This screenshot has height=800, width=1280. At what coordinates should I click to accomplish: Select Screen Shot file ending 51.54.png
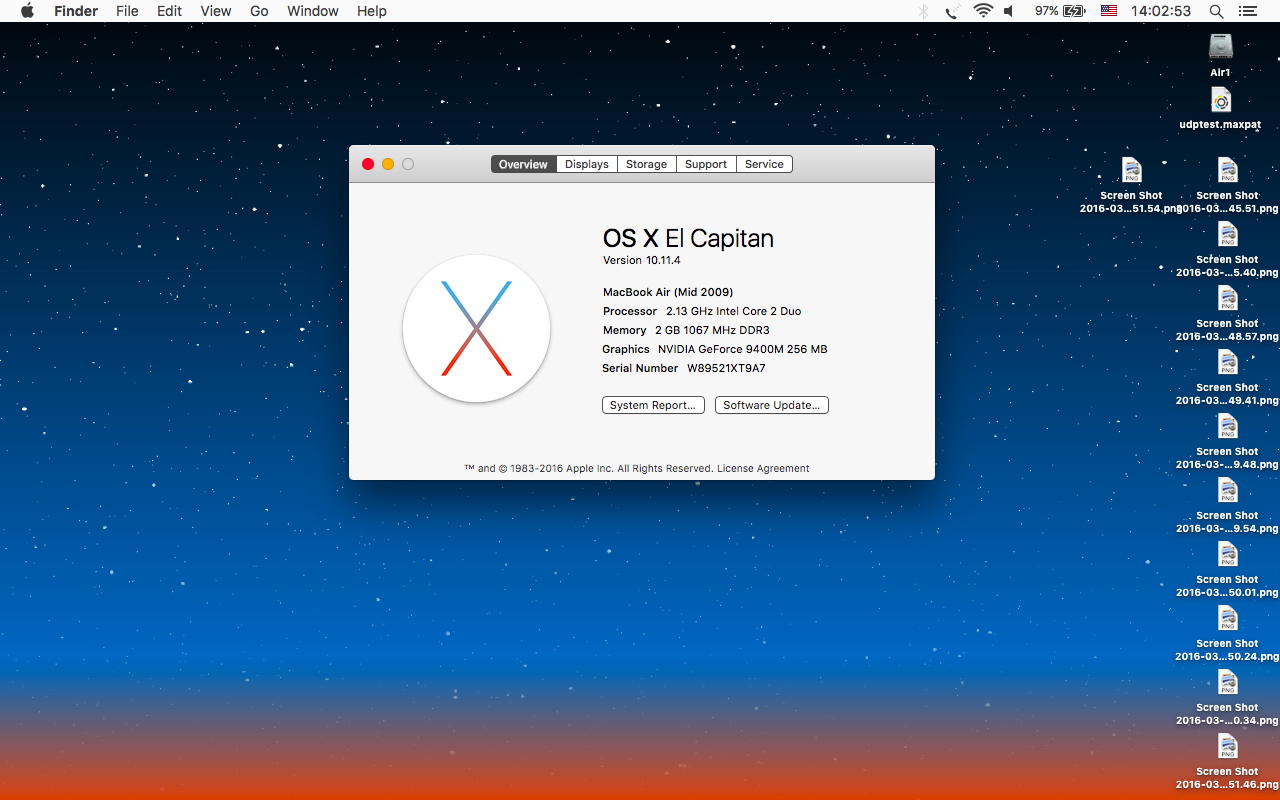pyautogui.click(x=1131, y=172)
